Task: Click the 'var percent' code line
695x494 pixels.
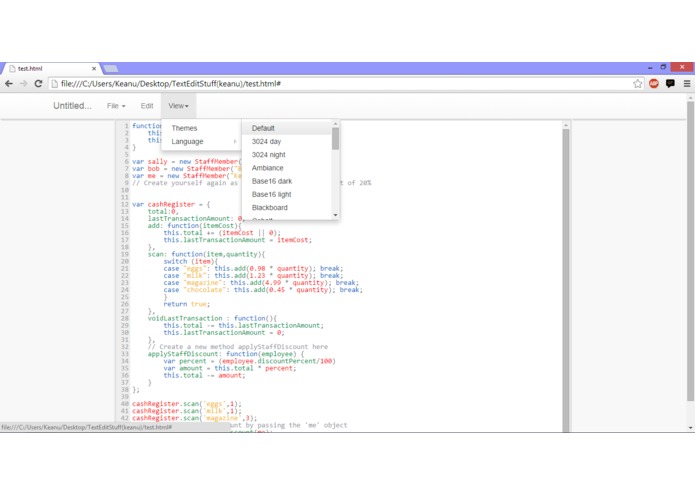Action: 250,361
